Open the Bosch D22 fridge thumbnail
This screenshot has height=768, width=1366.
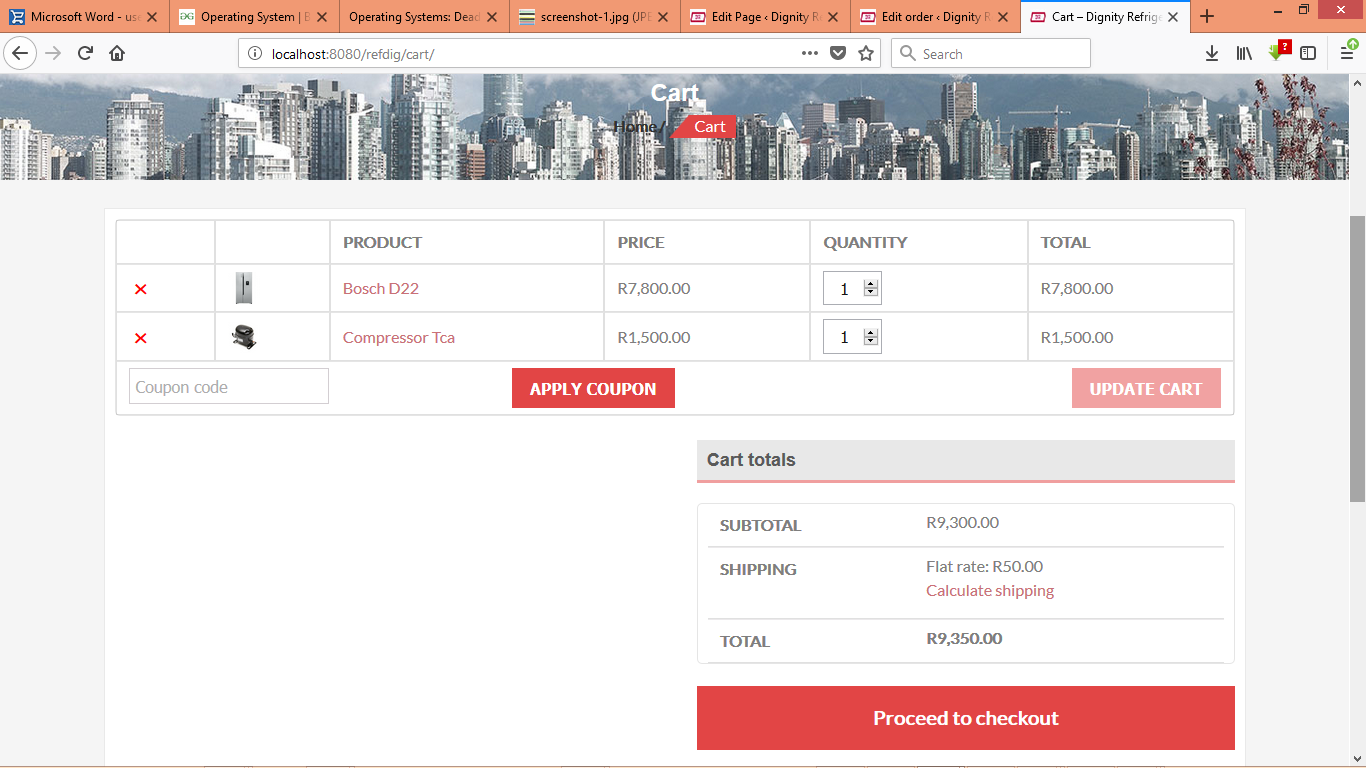(244, 288)
